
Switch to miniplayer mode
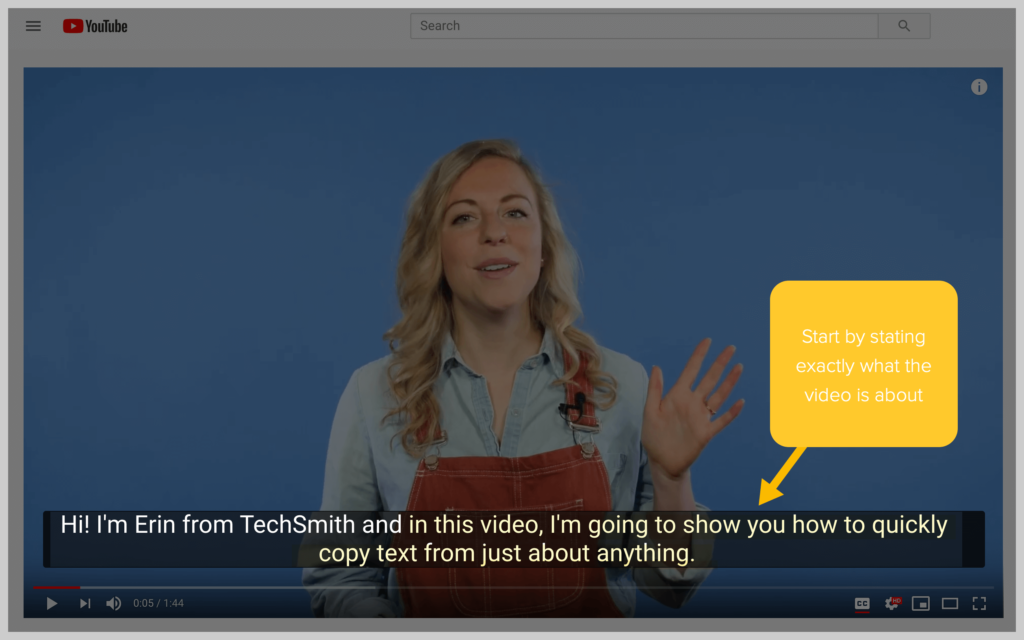click(x=921, y=603)
